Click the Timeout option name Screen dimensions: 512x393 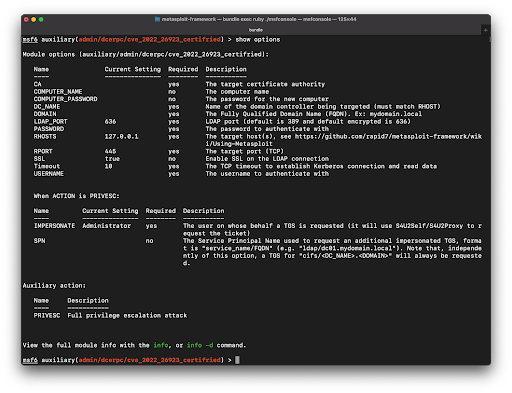pos(47,166)
